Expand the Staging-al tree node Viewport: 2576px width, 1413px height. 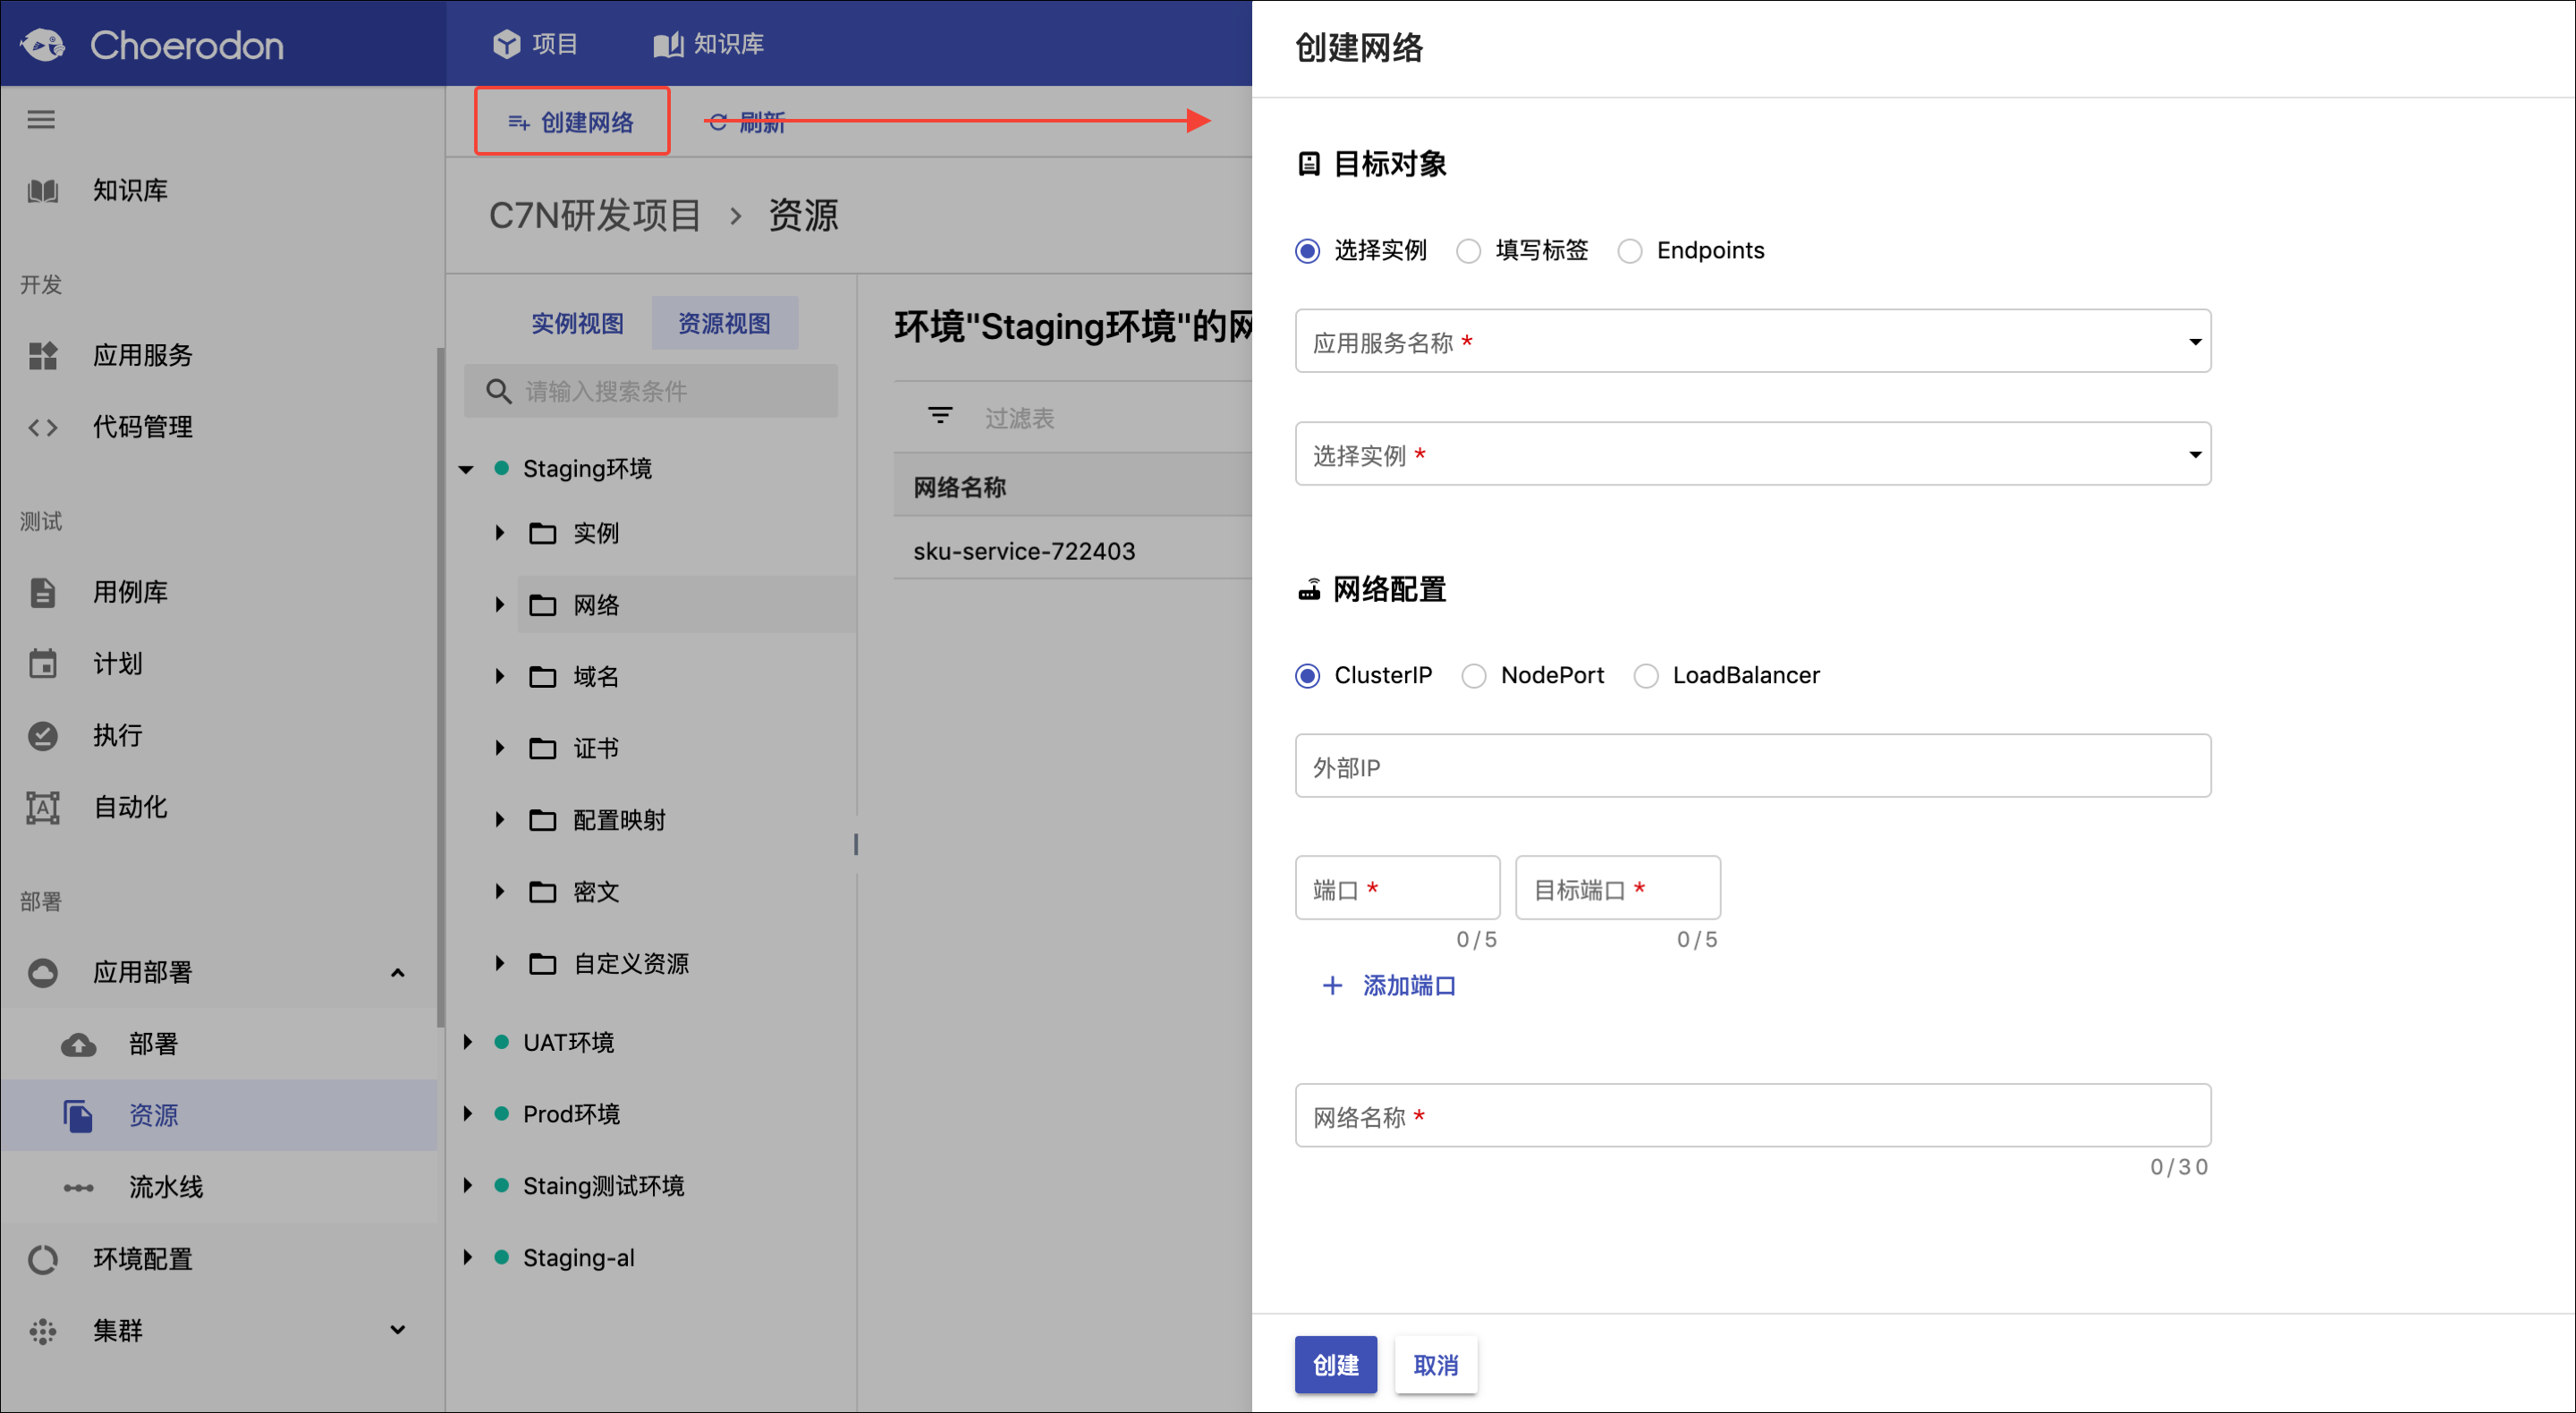coord(467,1258)
